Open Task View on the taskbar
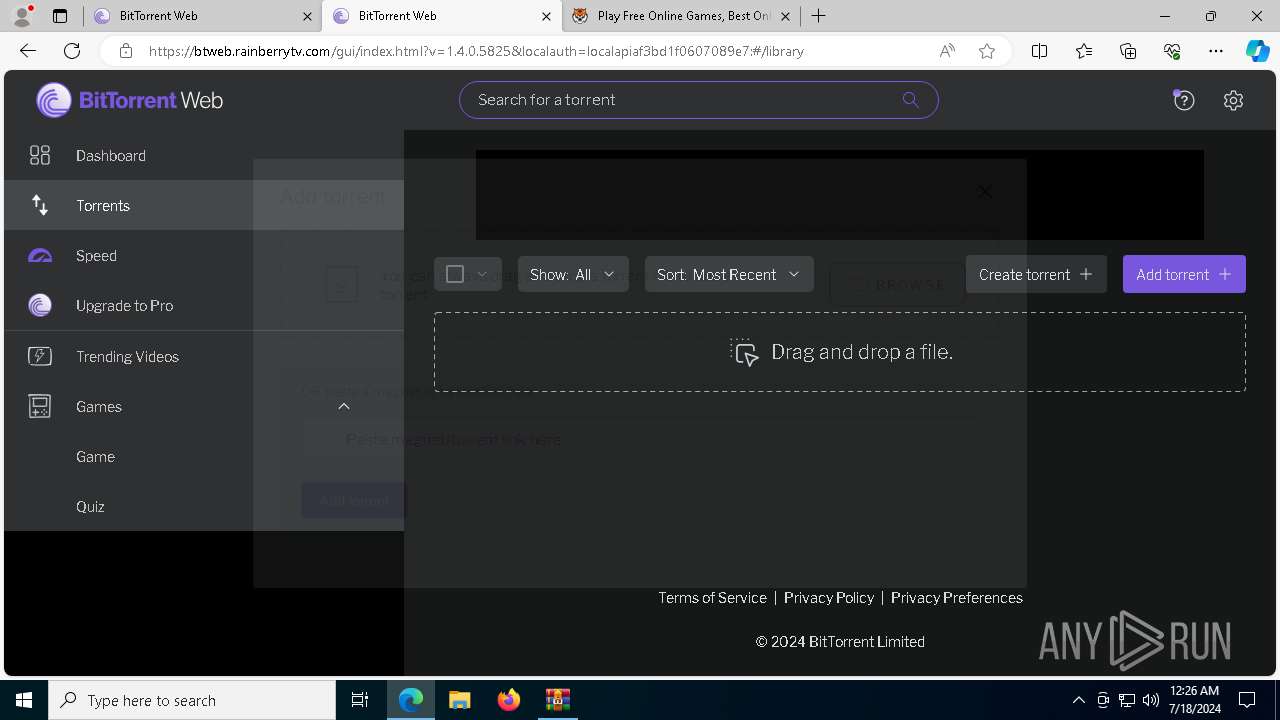 (360, 700)
